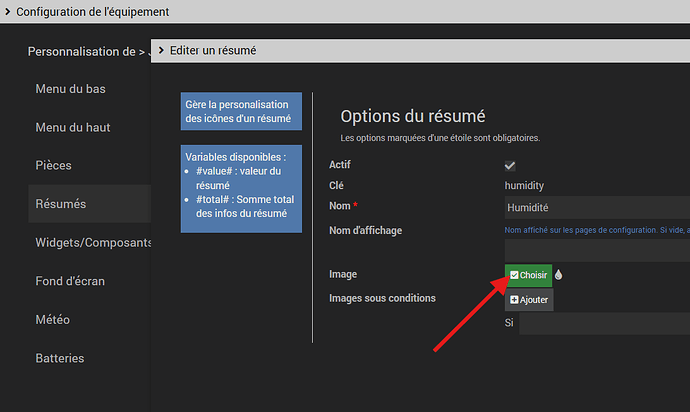
Task: Open the Météo section
Action: pos(52,320)
